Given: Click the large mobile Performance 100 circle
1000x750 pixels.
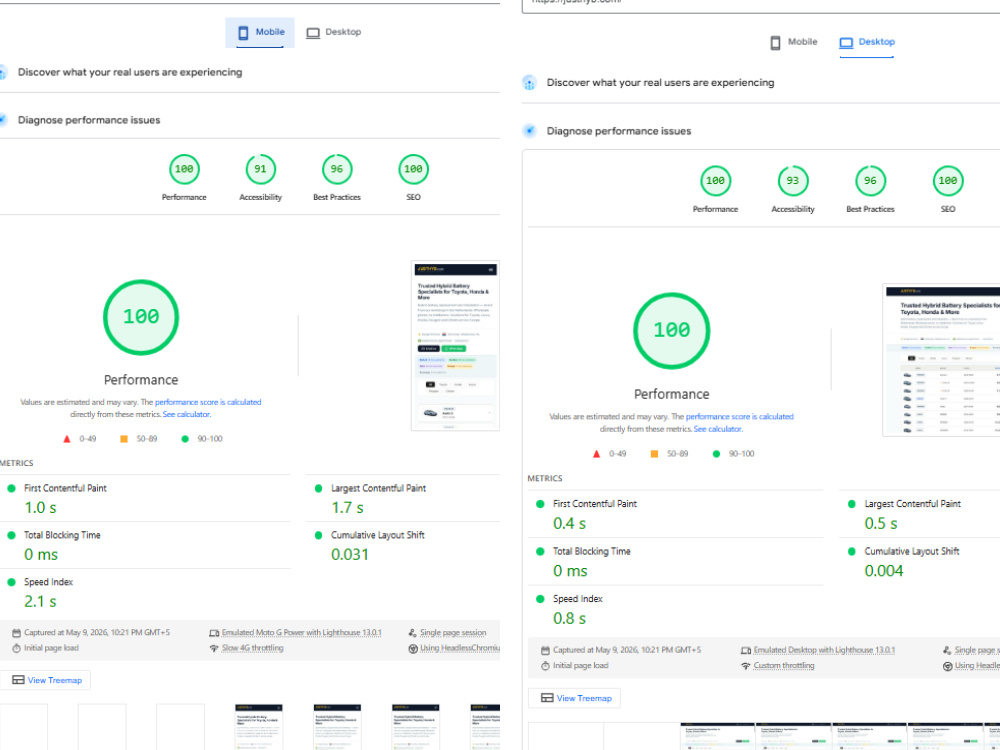Looking at the screenshot, I should (141, 317).
